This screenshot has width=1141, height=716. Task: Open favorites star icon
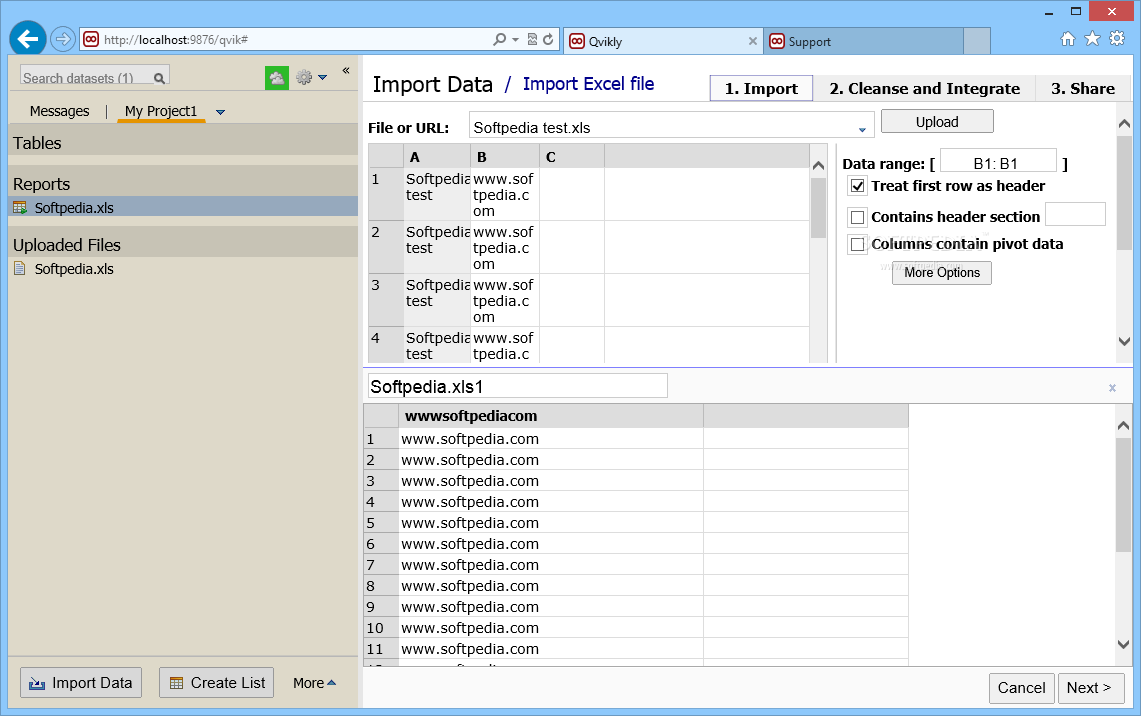pos(1092,39)
